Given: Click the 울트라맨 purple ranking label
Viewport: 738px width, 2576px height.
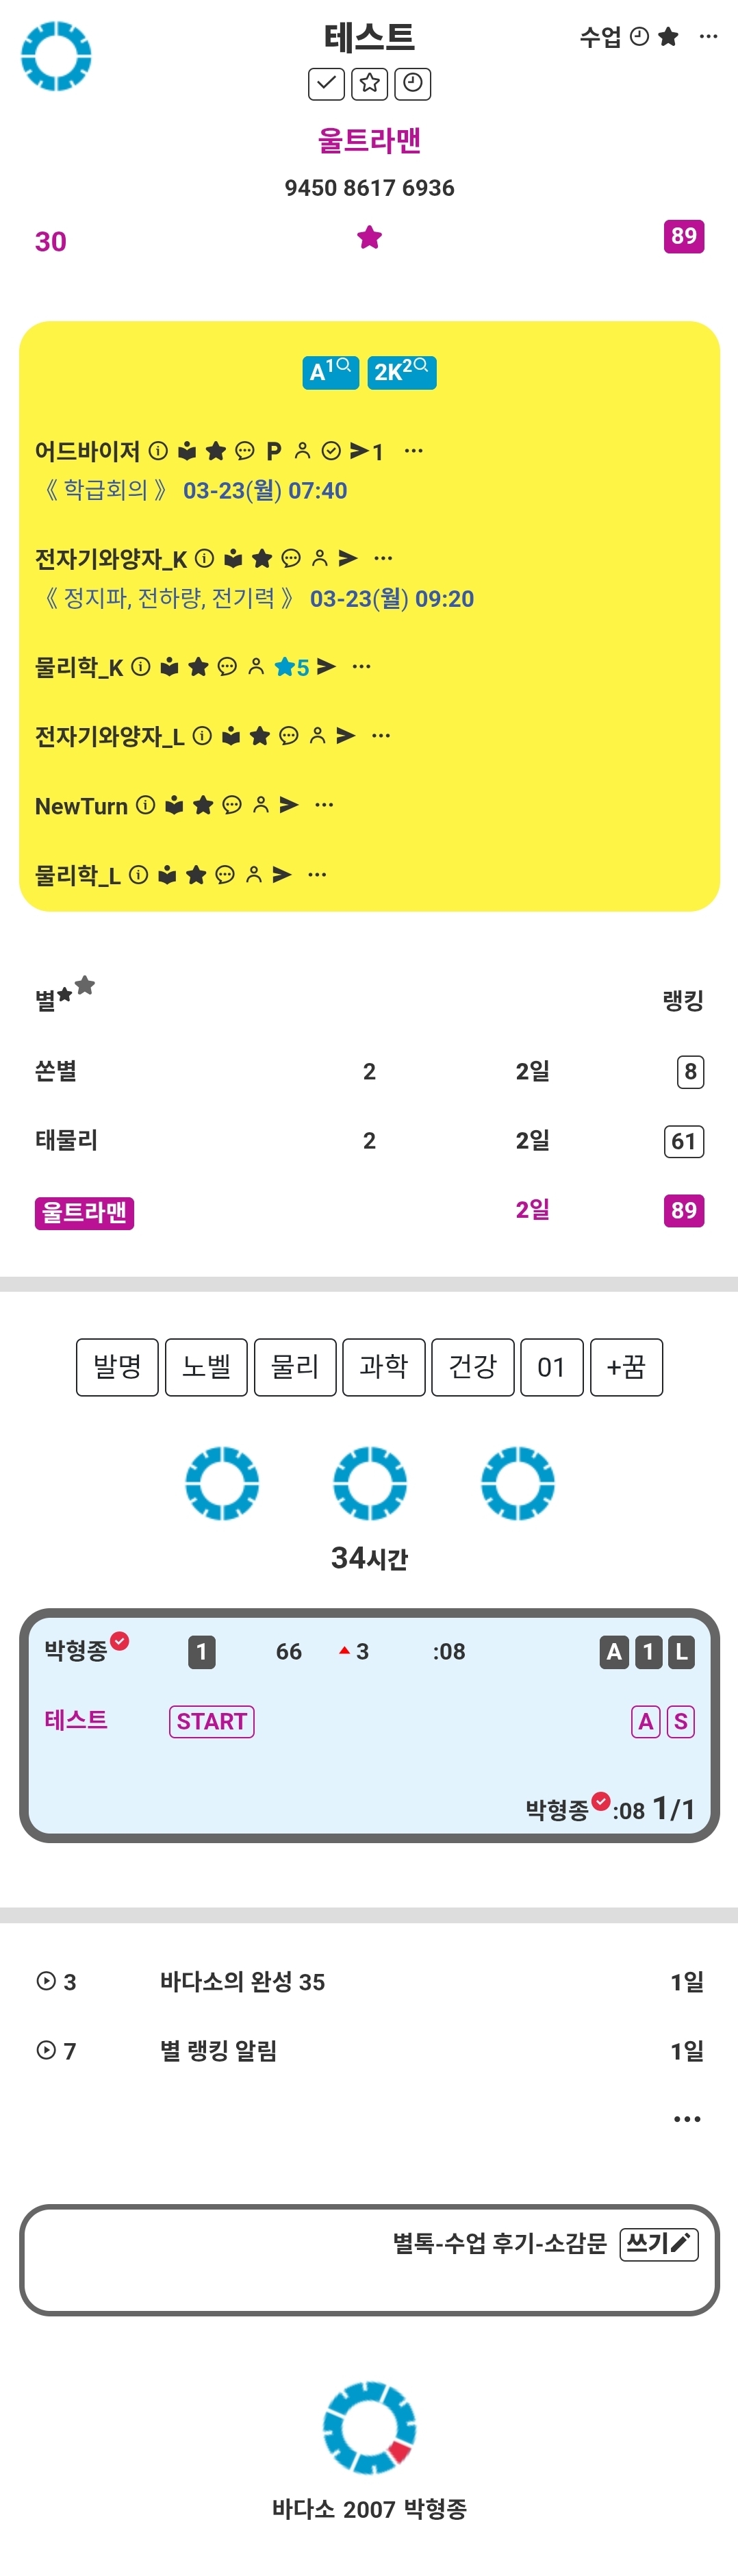Looking at the screenshot, I should (84, 1212).
